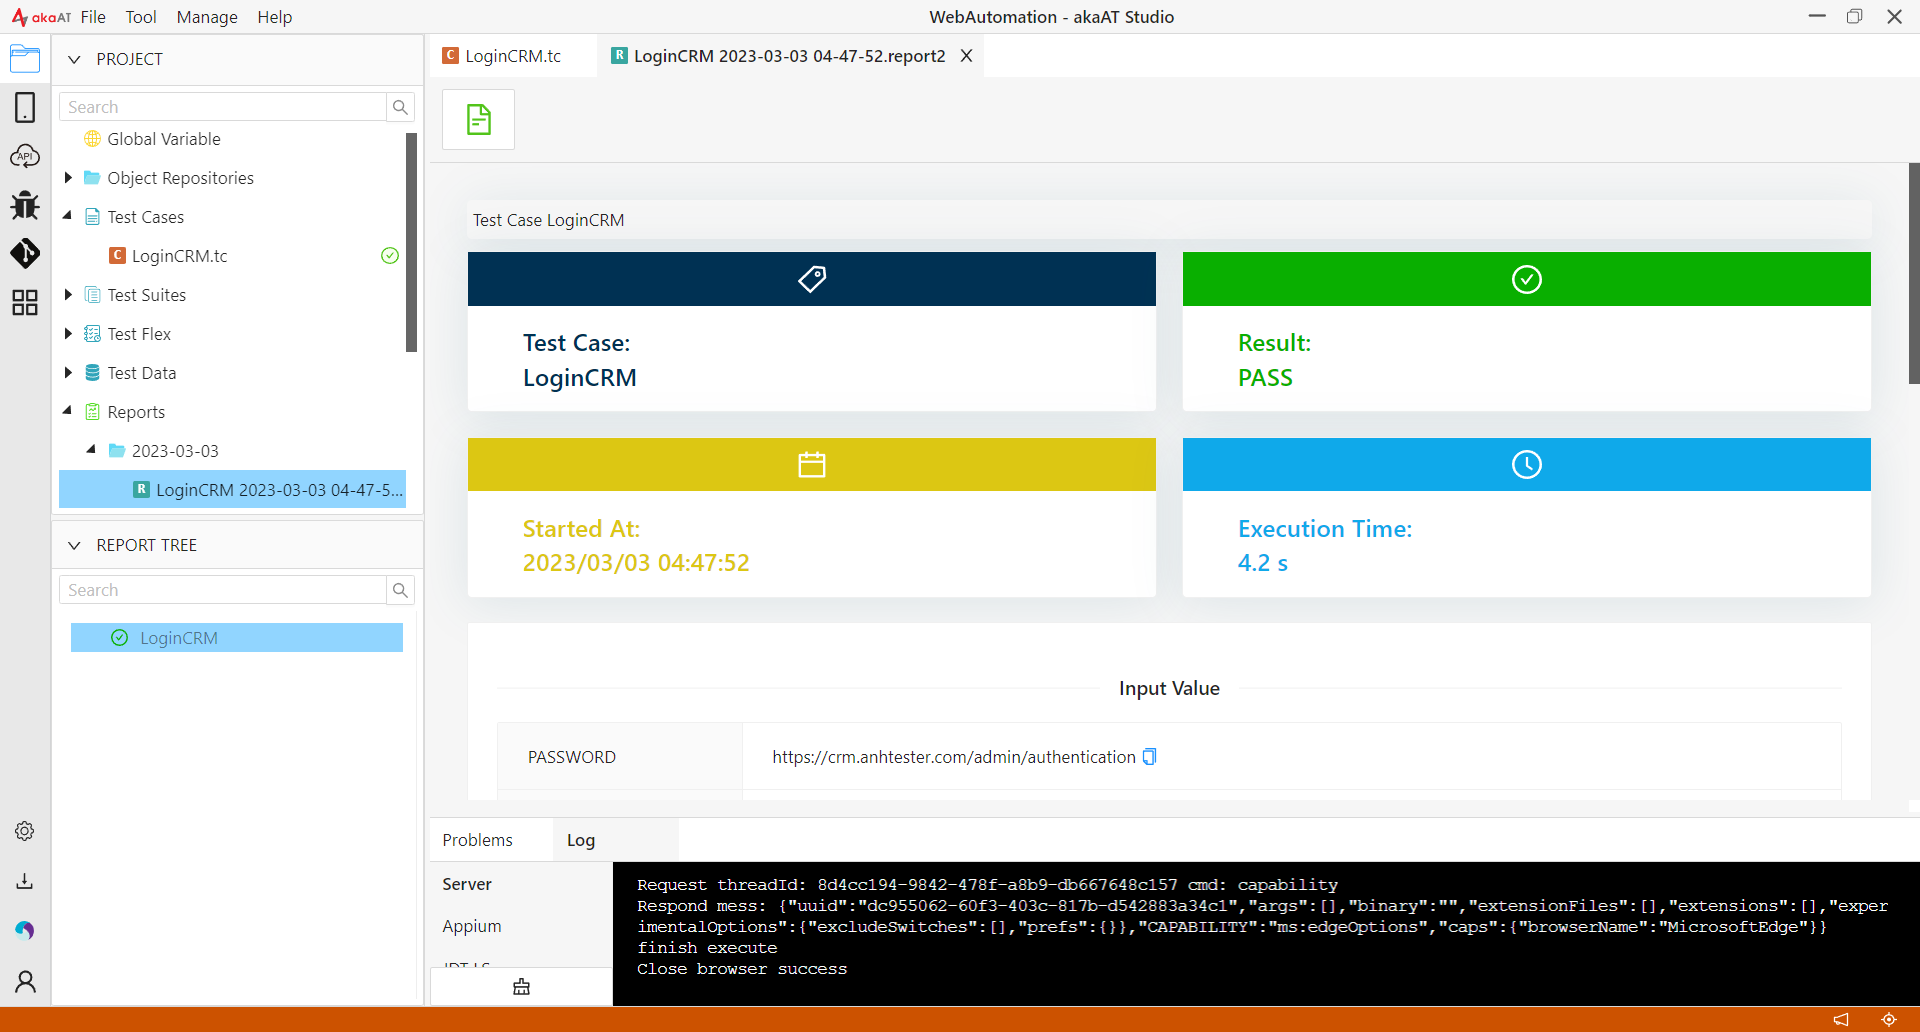1920x1032 pixels.
Task: Switch to the LoginCRM.tc tab
Action: tap(502, 56)
